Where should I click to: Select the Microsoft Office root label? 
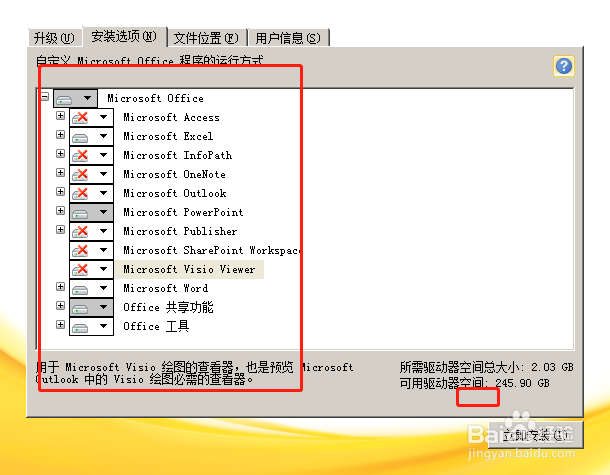point(155,98)
